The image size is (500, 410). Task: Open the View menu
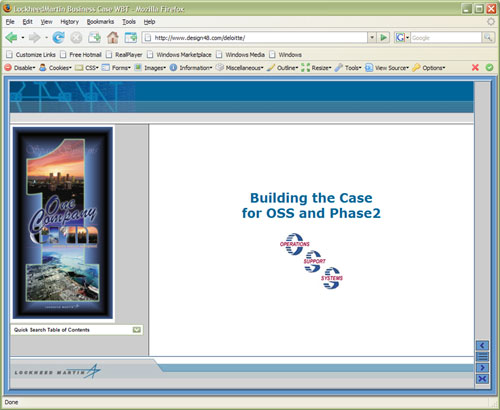pyautogui.click(x=46, y=22)
